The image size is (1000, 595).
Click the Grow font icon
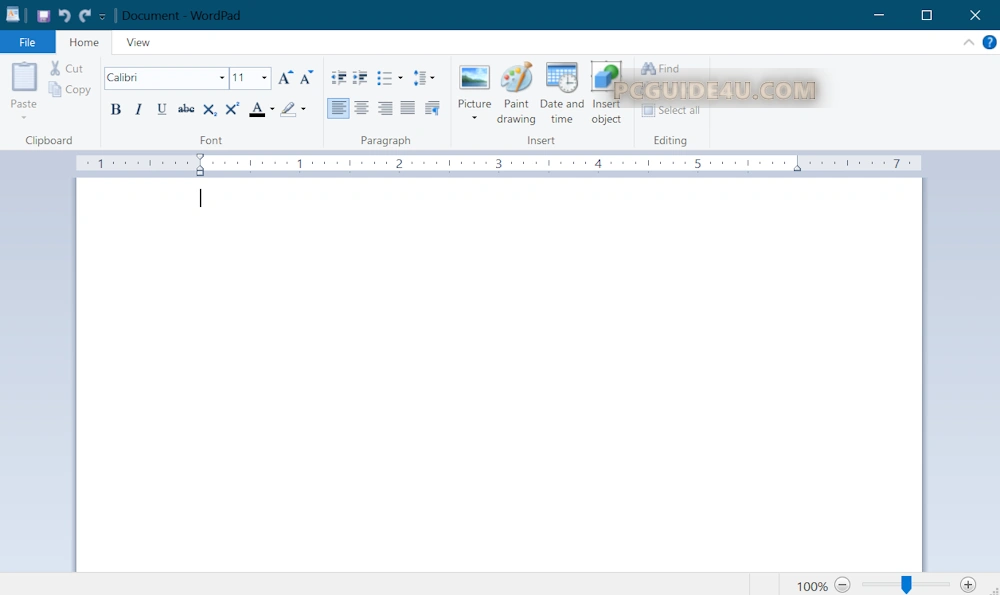pyautogui.click(x=285, y=78)
